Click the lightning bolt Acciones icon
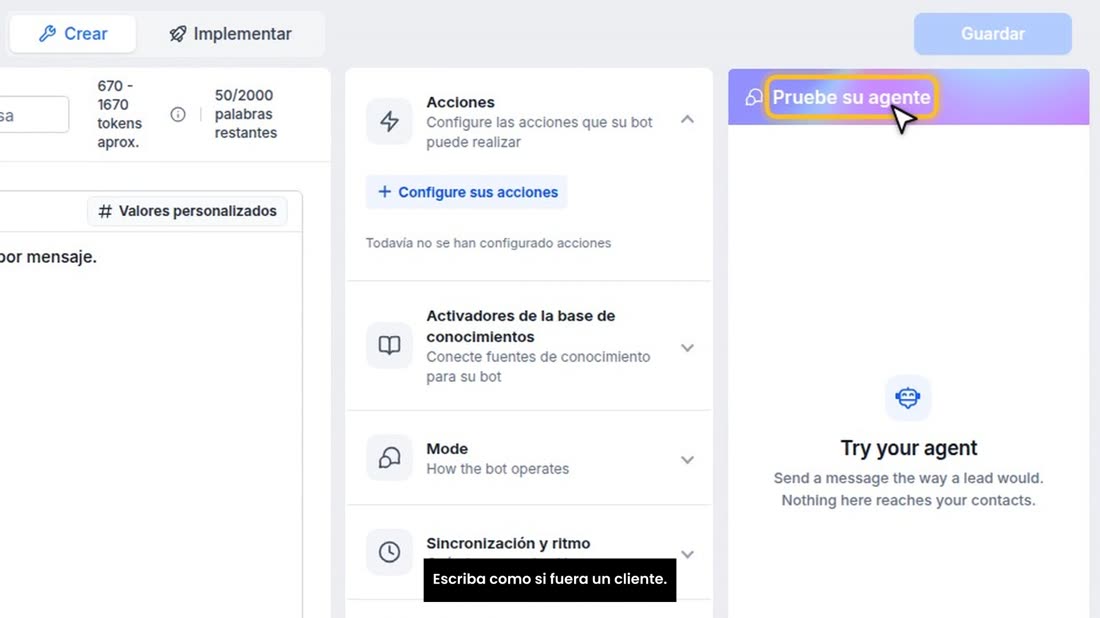This screenshot has width=1100, height=618. point(389,121)
